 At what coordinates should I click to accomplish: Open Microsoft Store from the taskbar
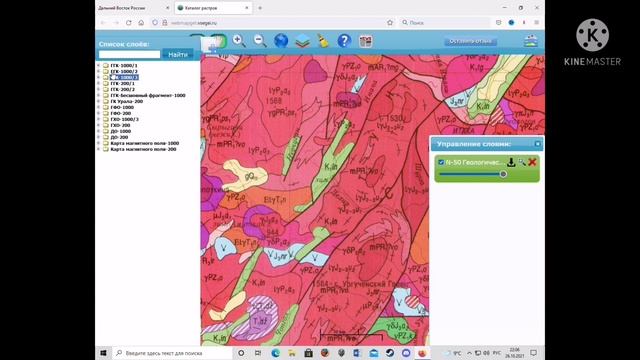pyautogui.click(x=308, y=353)
